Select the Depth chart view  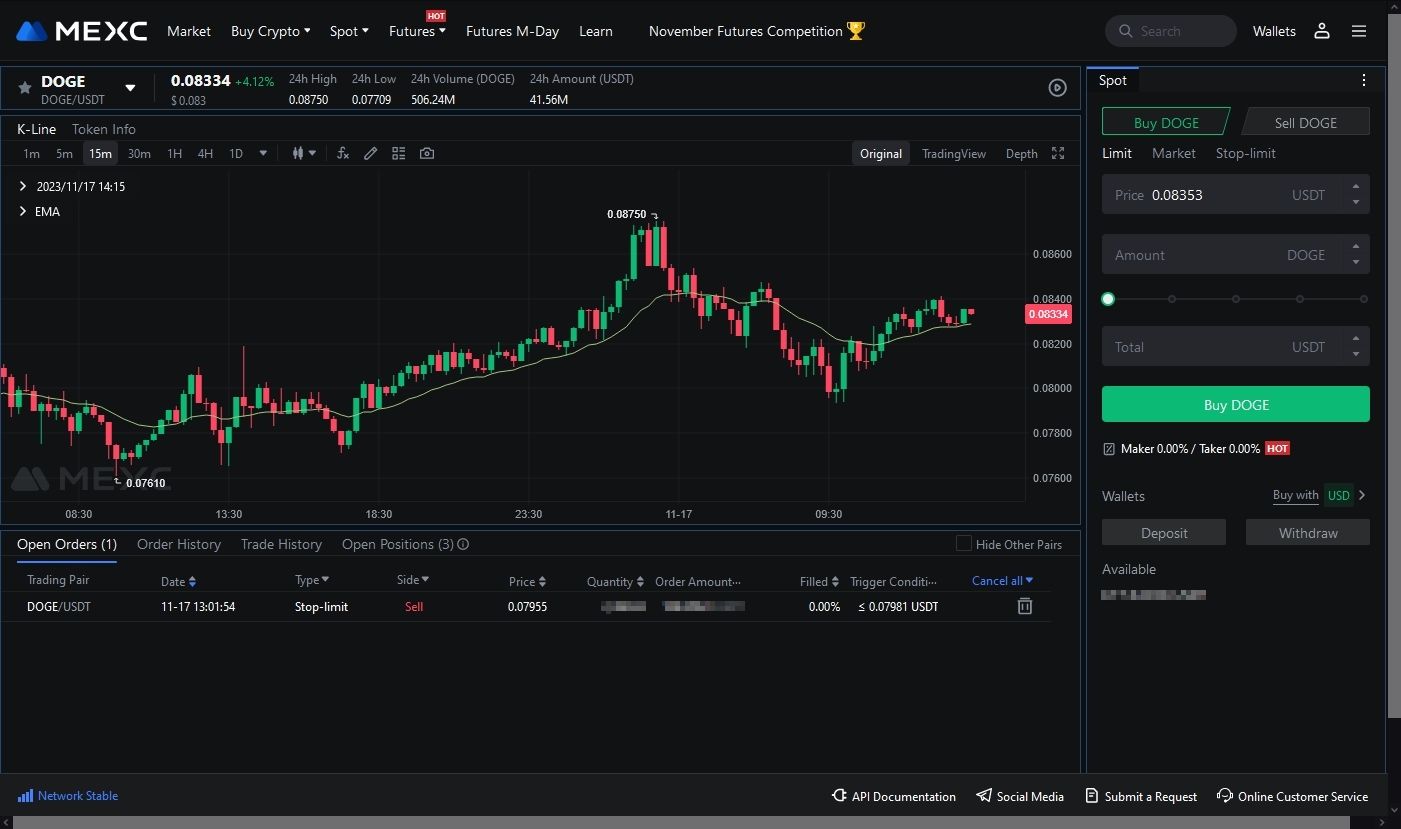1021,153
